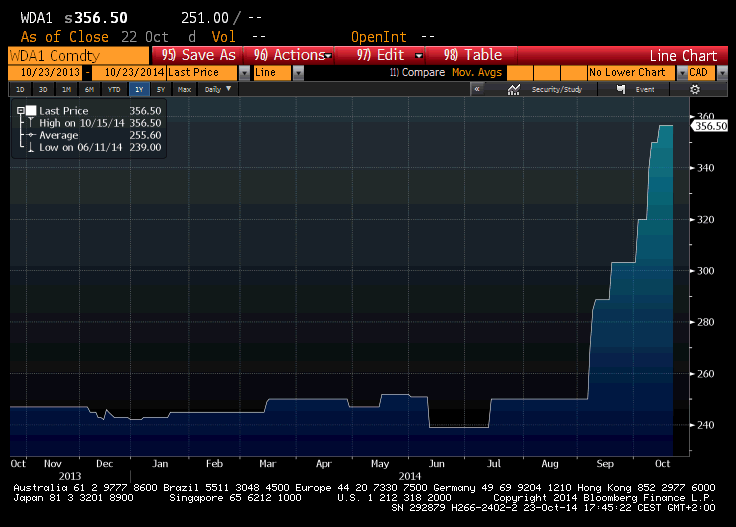
Task: Click the Jun x-axis month label
Action: coord(437,464)
